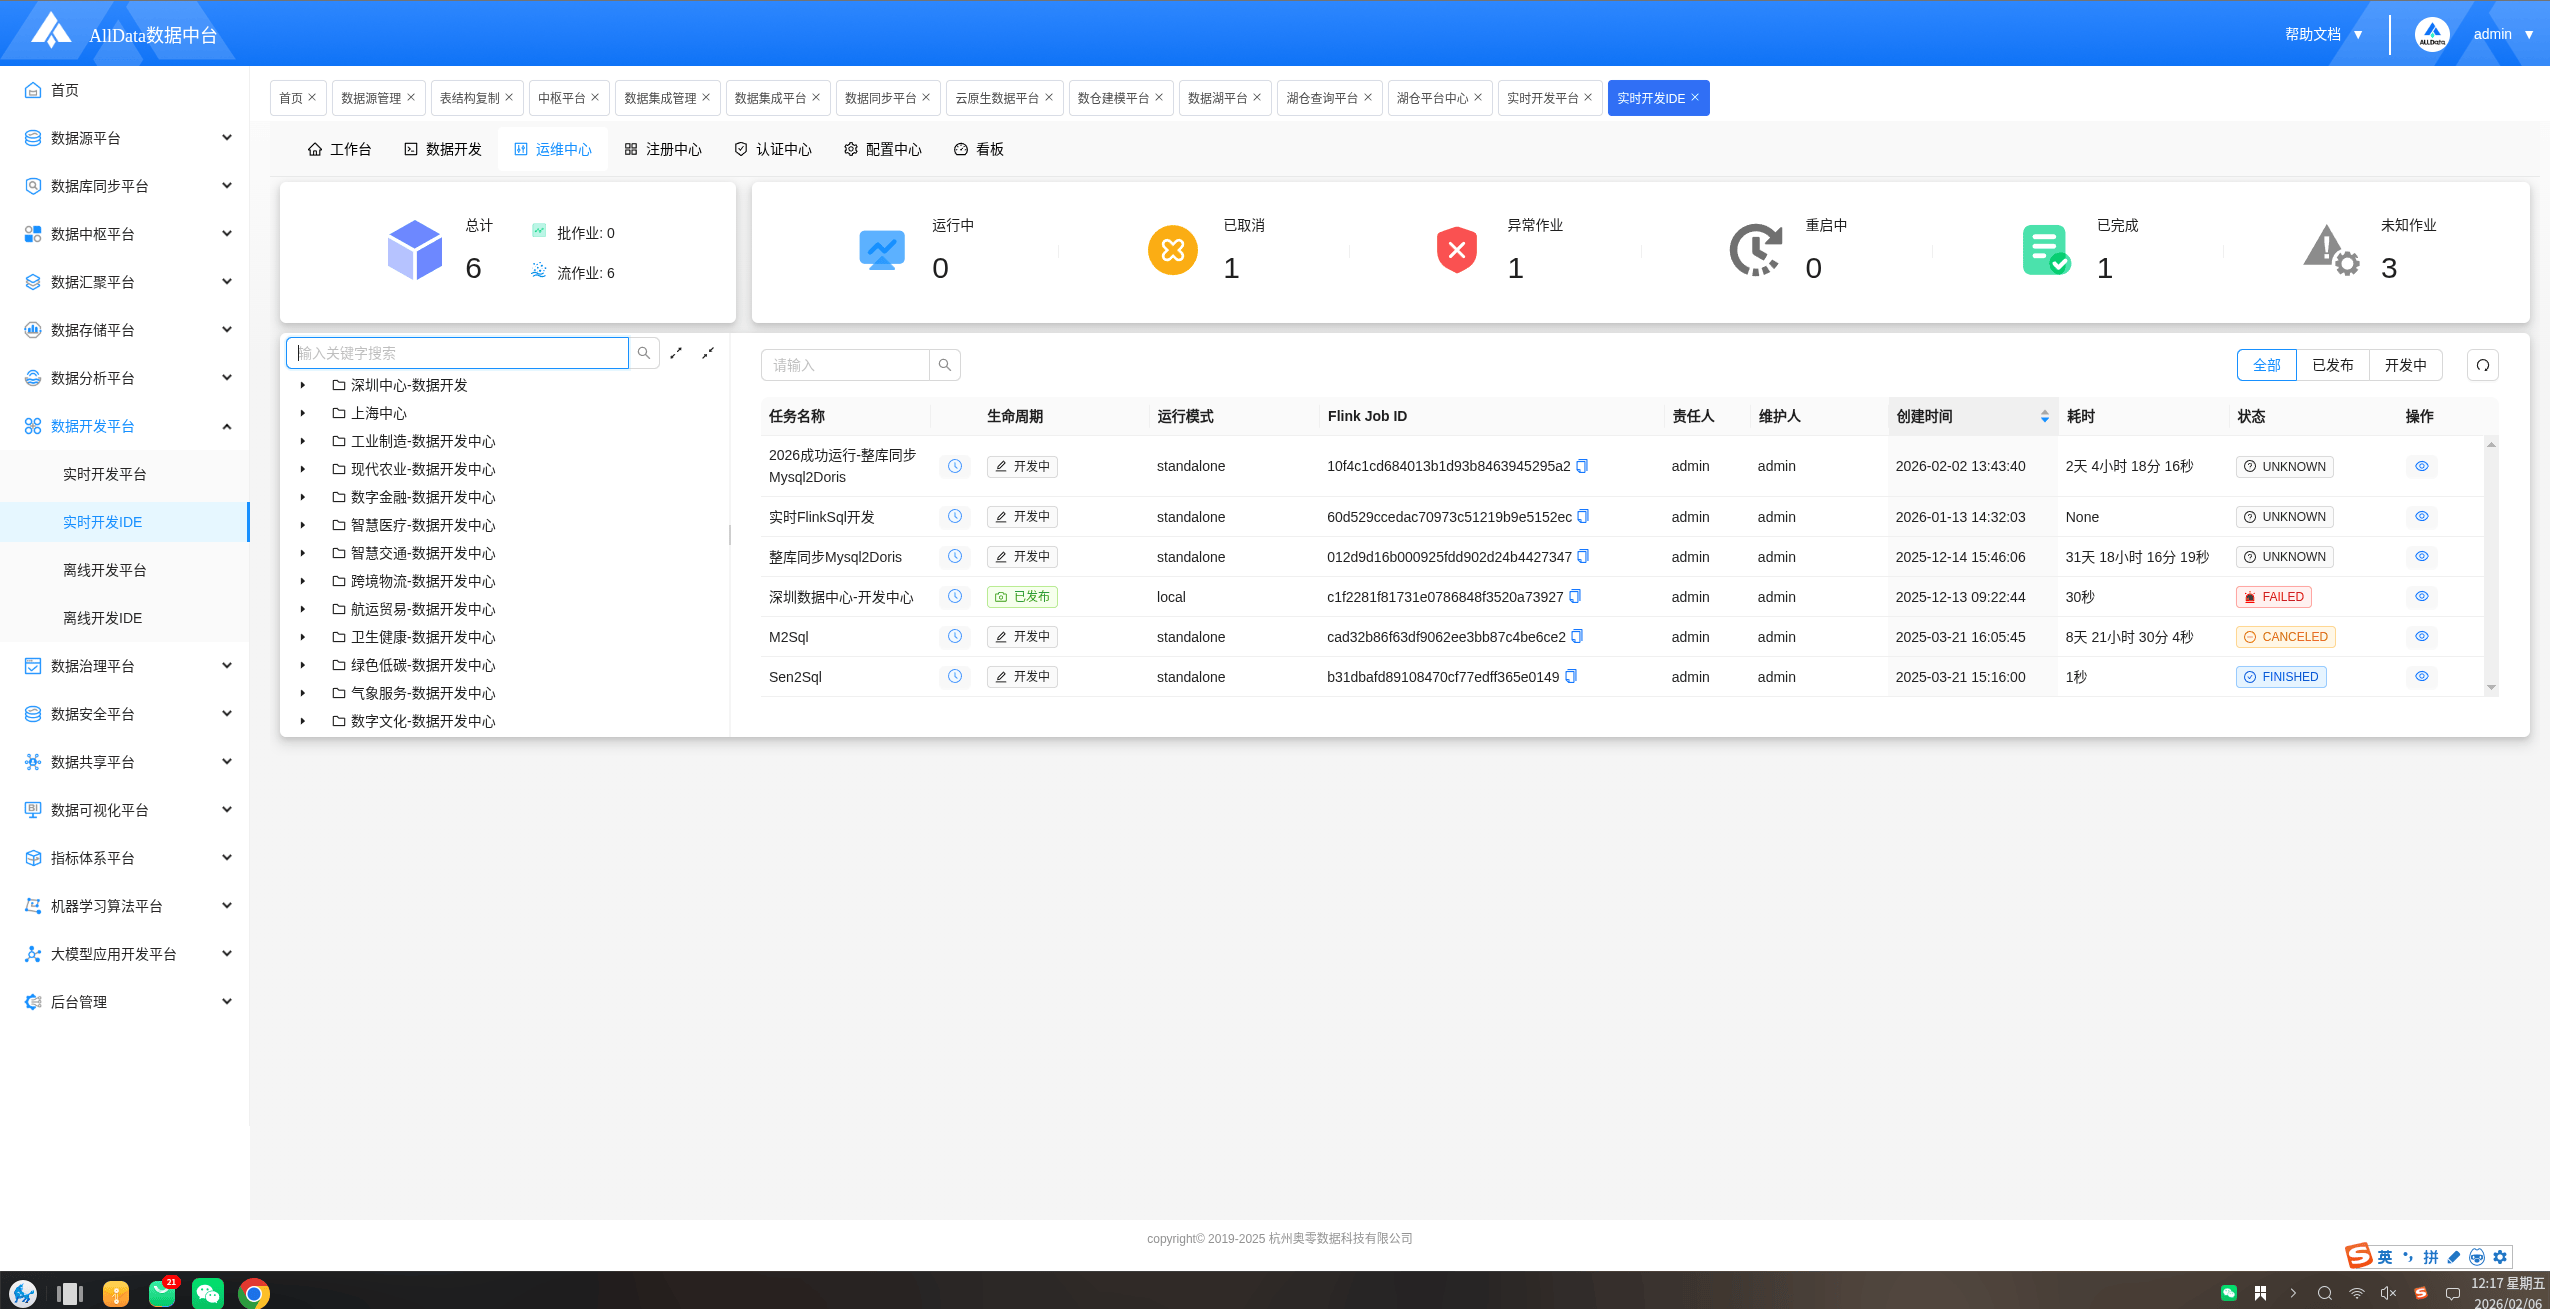Open Chrome from the taskbar

[254, 1293]
